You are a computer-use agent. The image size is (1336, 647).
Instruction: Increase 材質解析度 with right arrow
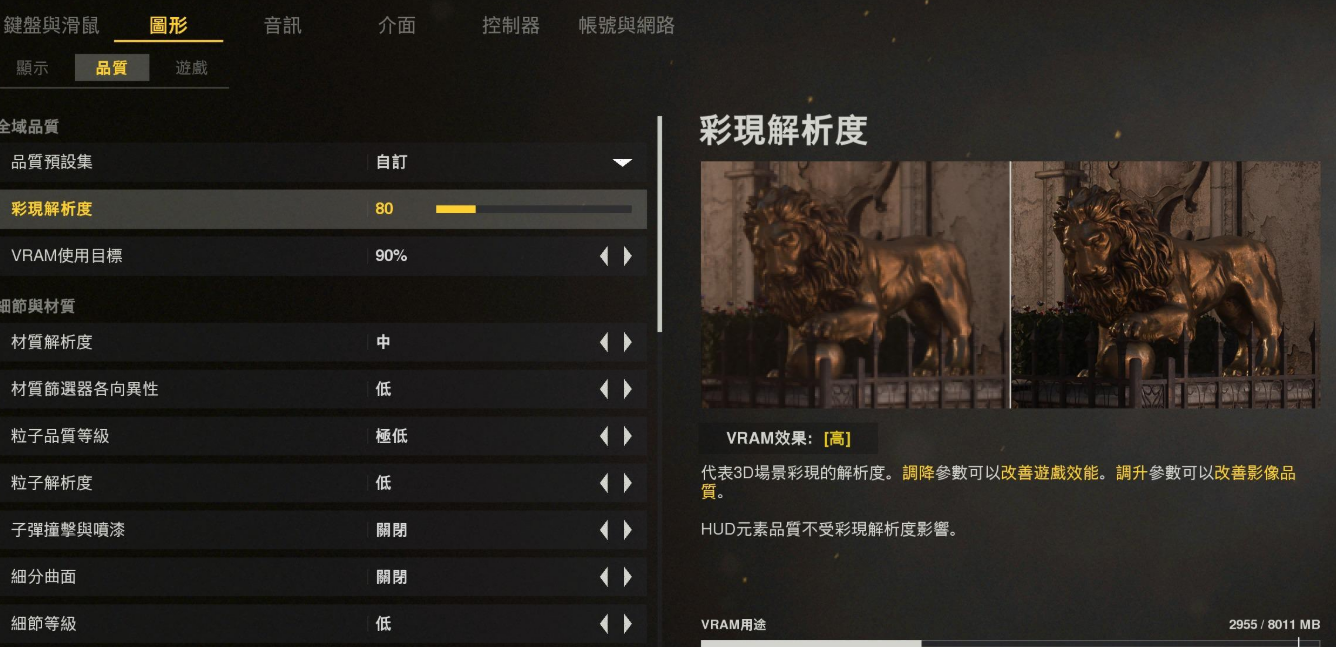point(628,342)
